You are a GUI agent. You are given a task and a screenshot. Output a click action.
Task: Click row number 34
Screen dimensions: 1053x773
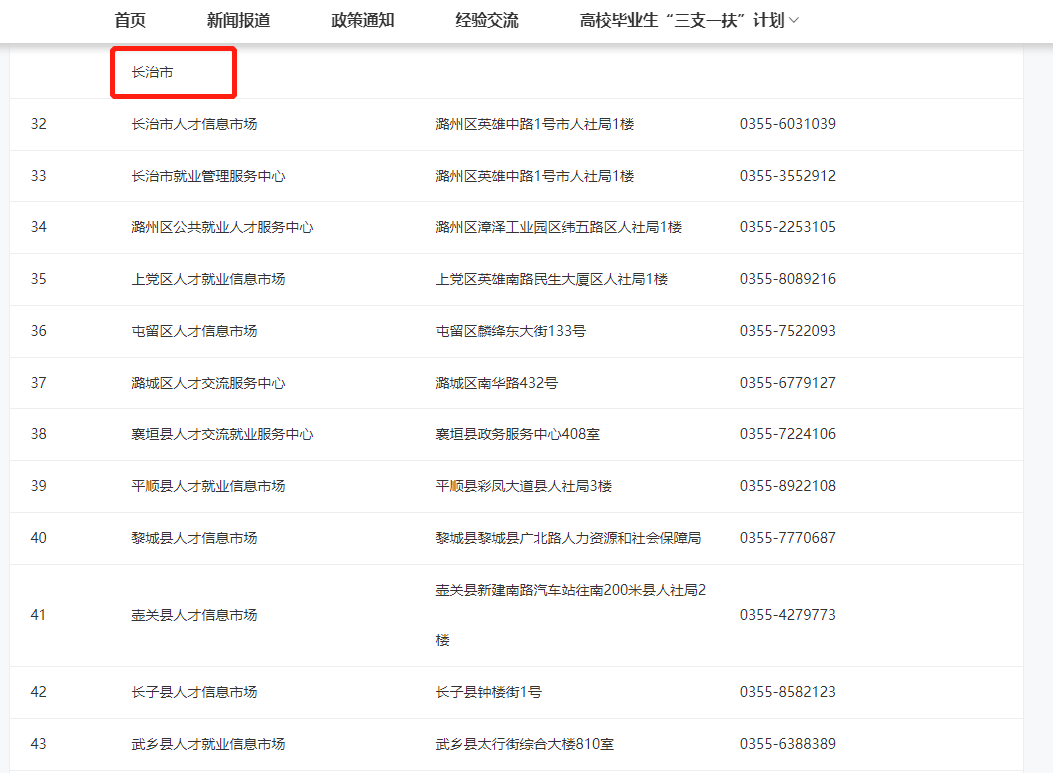(39, 227)
